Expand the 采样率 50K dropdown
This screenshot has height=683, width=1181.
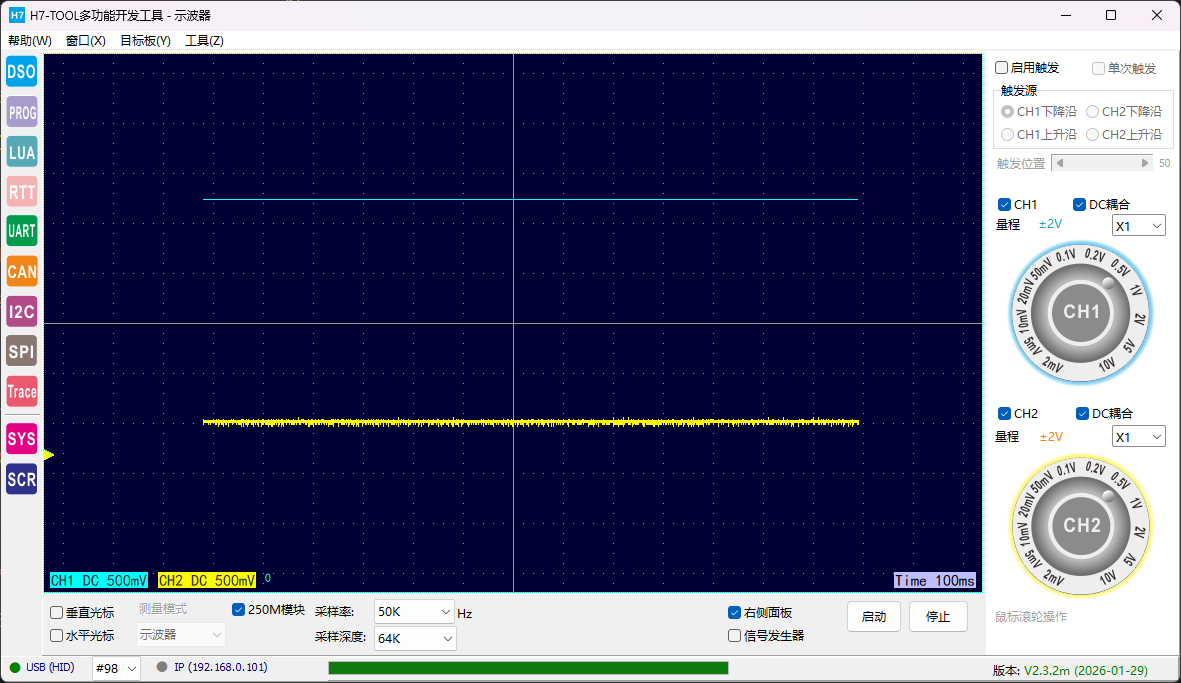coord(415,611)
